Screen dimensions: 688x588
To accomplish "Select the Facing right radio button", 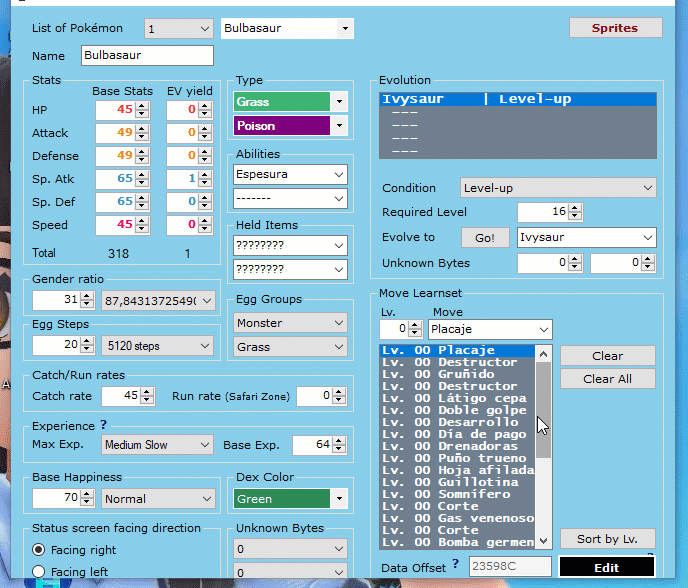I will [39, 550].
